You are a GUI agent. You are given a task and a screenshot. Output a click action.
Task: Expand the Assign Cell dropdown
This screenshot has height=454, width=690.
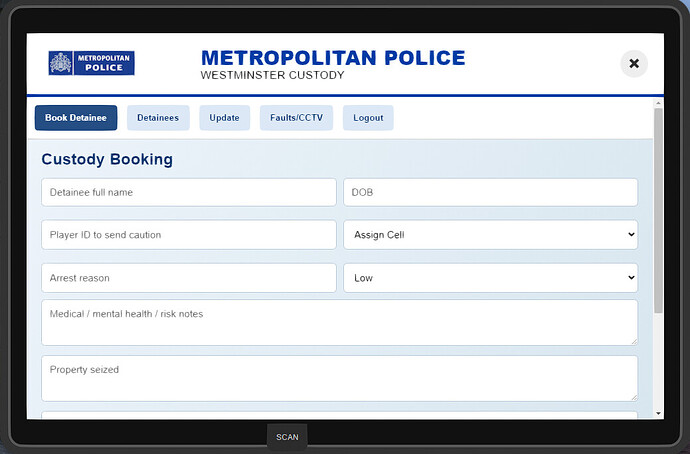[x=490, y=235]
